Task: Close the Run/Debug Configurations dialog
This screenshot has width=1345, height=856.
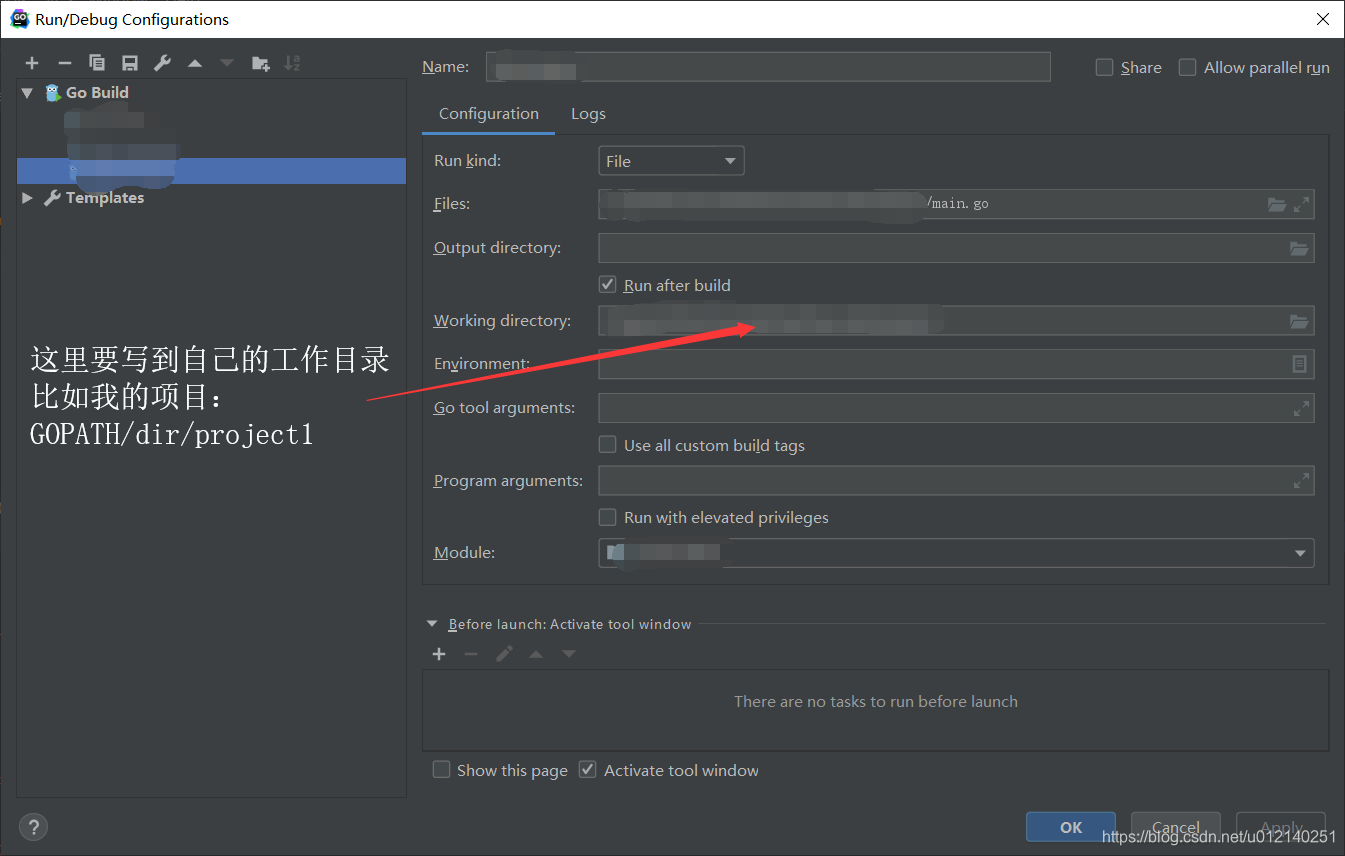Action: (1322, 19)
